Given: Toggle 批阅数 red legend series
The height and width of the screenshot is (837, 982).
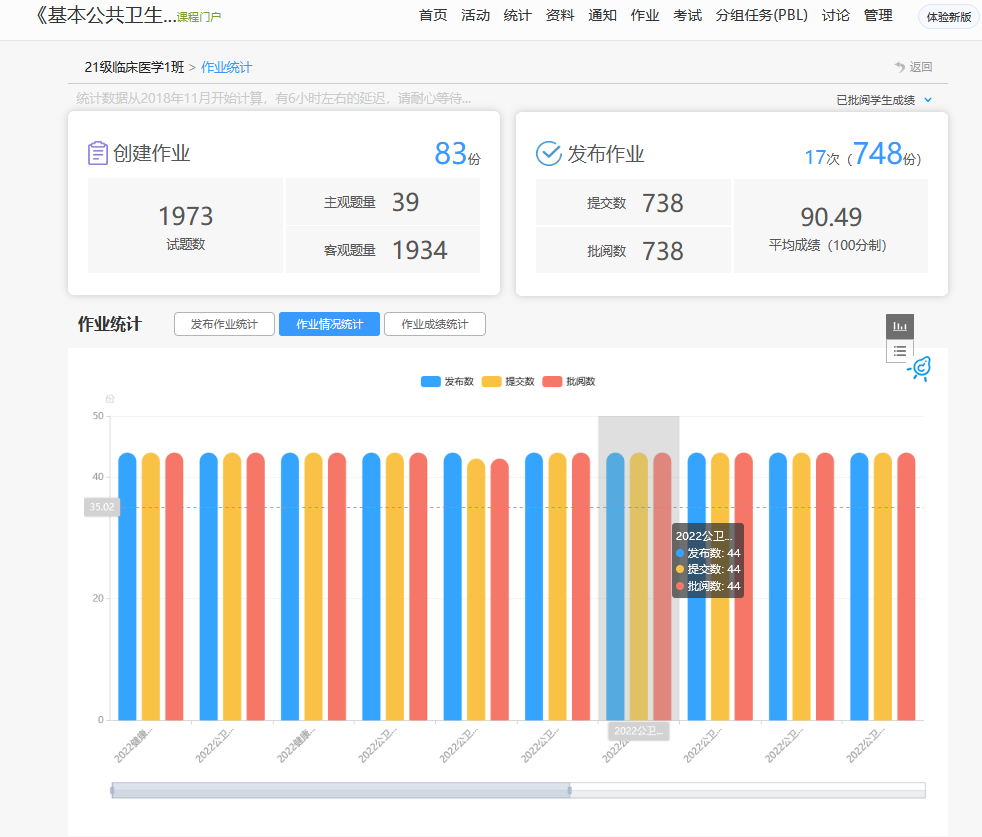Looking at the screenshot, I should pyautogui.click(x=568, y=381).
